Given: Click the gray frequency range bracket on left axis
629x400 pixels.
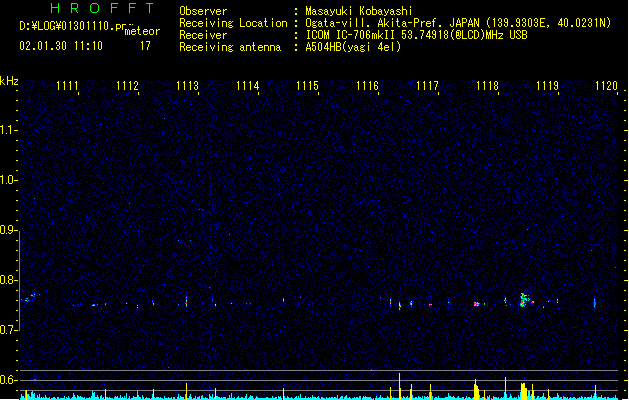Looking at the screenshot, I should pos(20,281).
